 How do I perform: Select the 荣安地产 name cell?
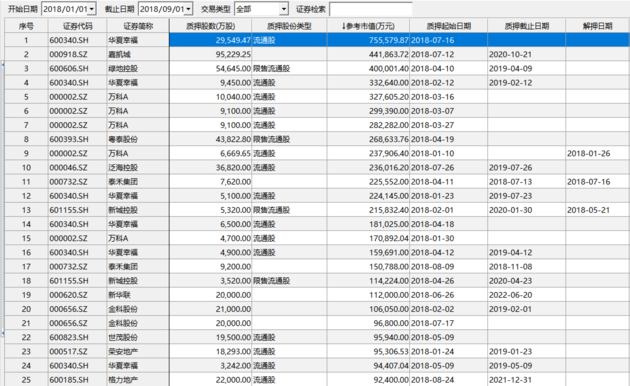(138, 351)
